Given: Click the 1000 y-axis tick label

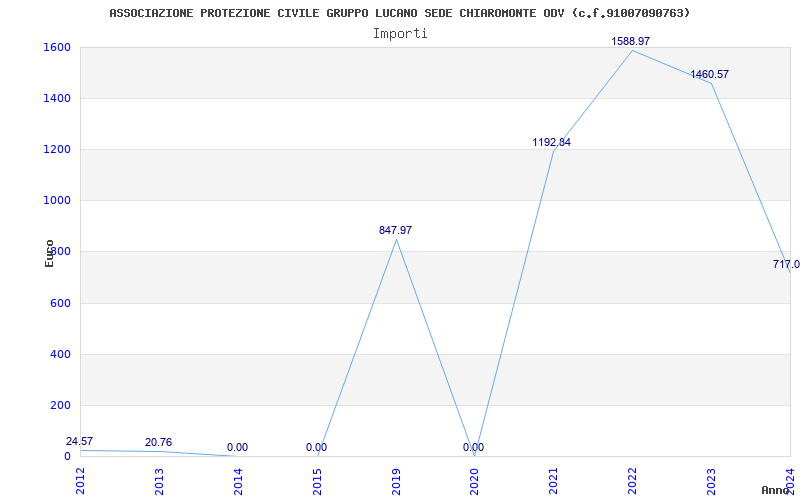Looking at the screenshot, I should click(x=57, y=201).
